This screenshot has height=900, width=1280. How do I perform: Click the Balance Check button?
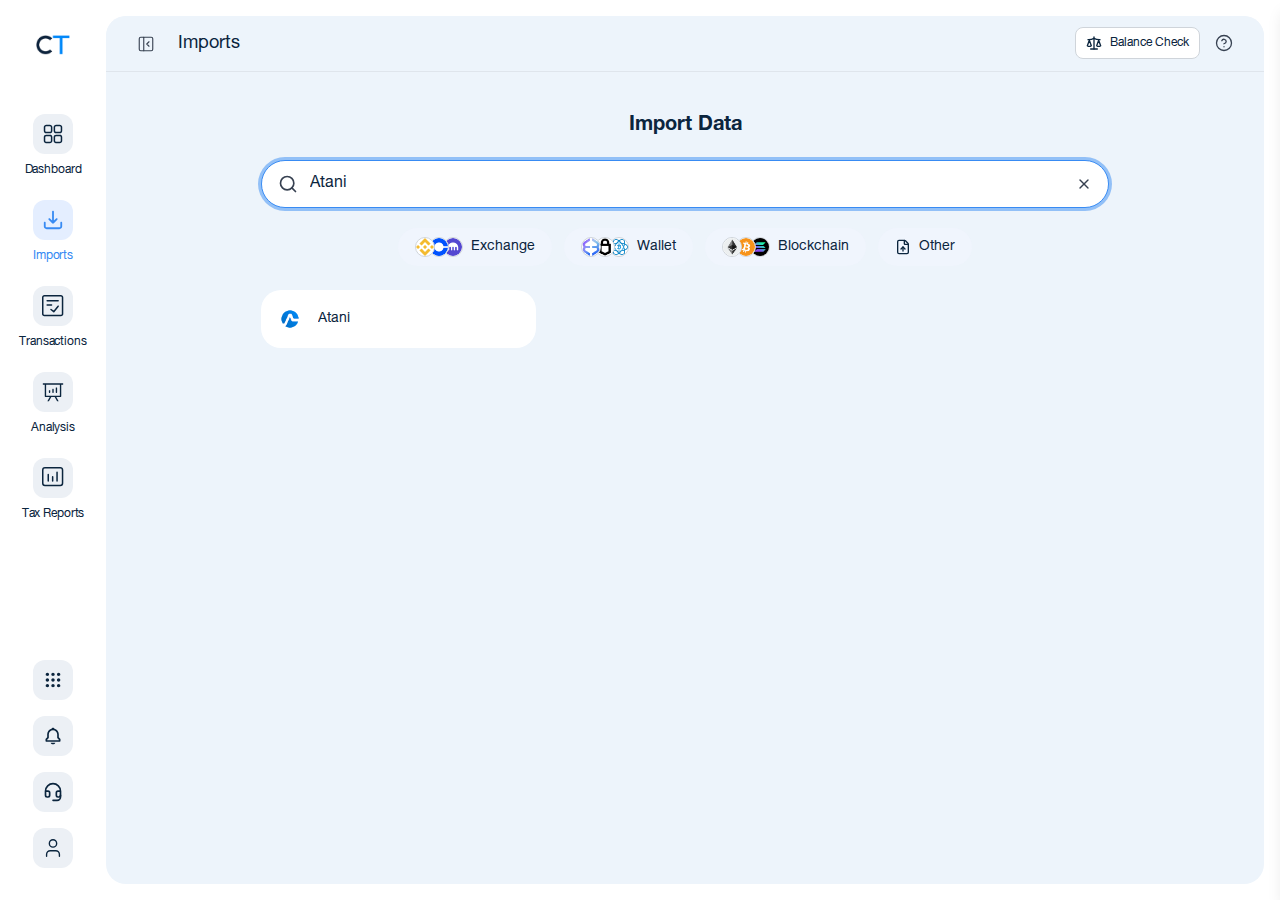tap(1137, 43)
